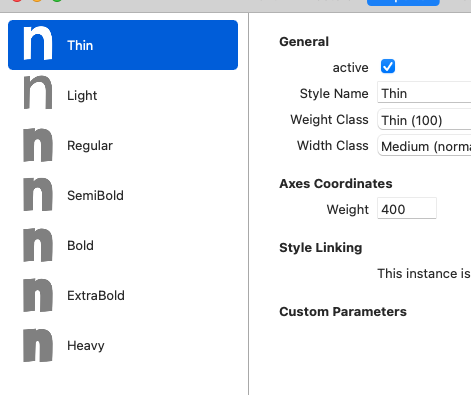The width and height of the screenshot is (471, 395).
Task: Click the Style Name text field
Action: [424, 93]
